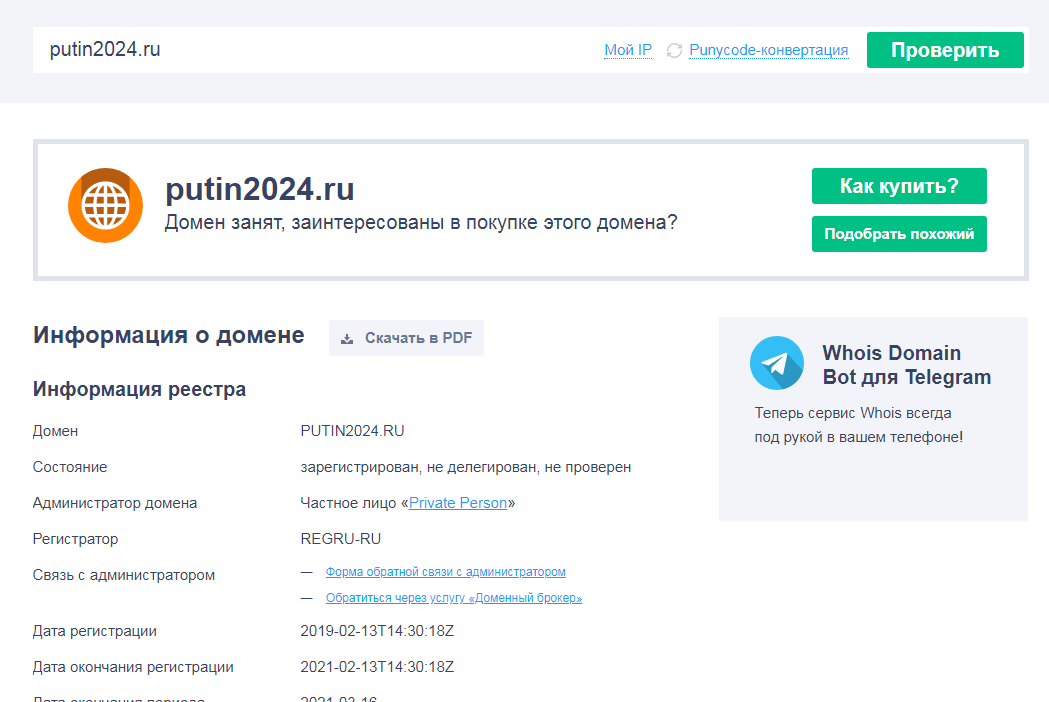The width and height of the screenshot is (1049, 702).
Task: Open Форма обратной связи с администратором link
Action: (x=446, y=572)
